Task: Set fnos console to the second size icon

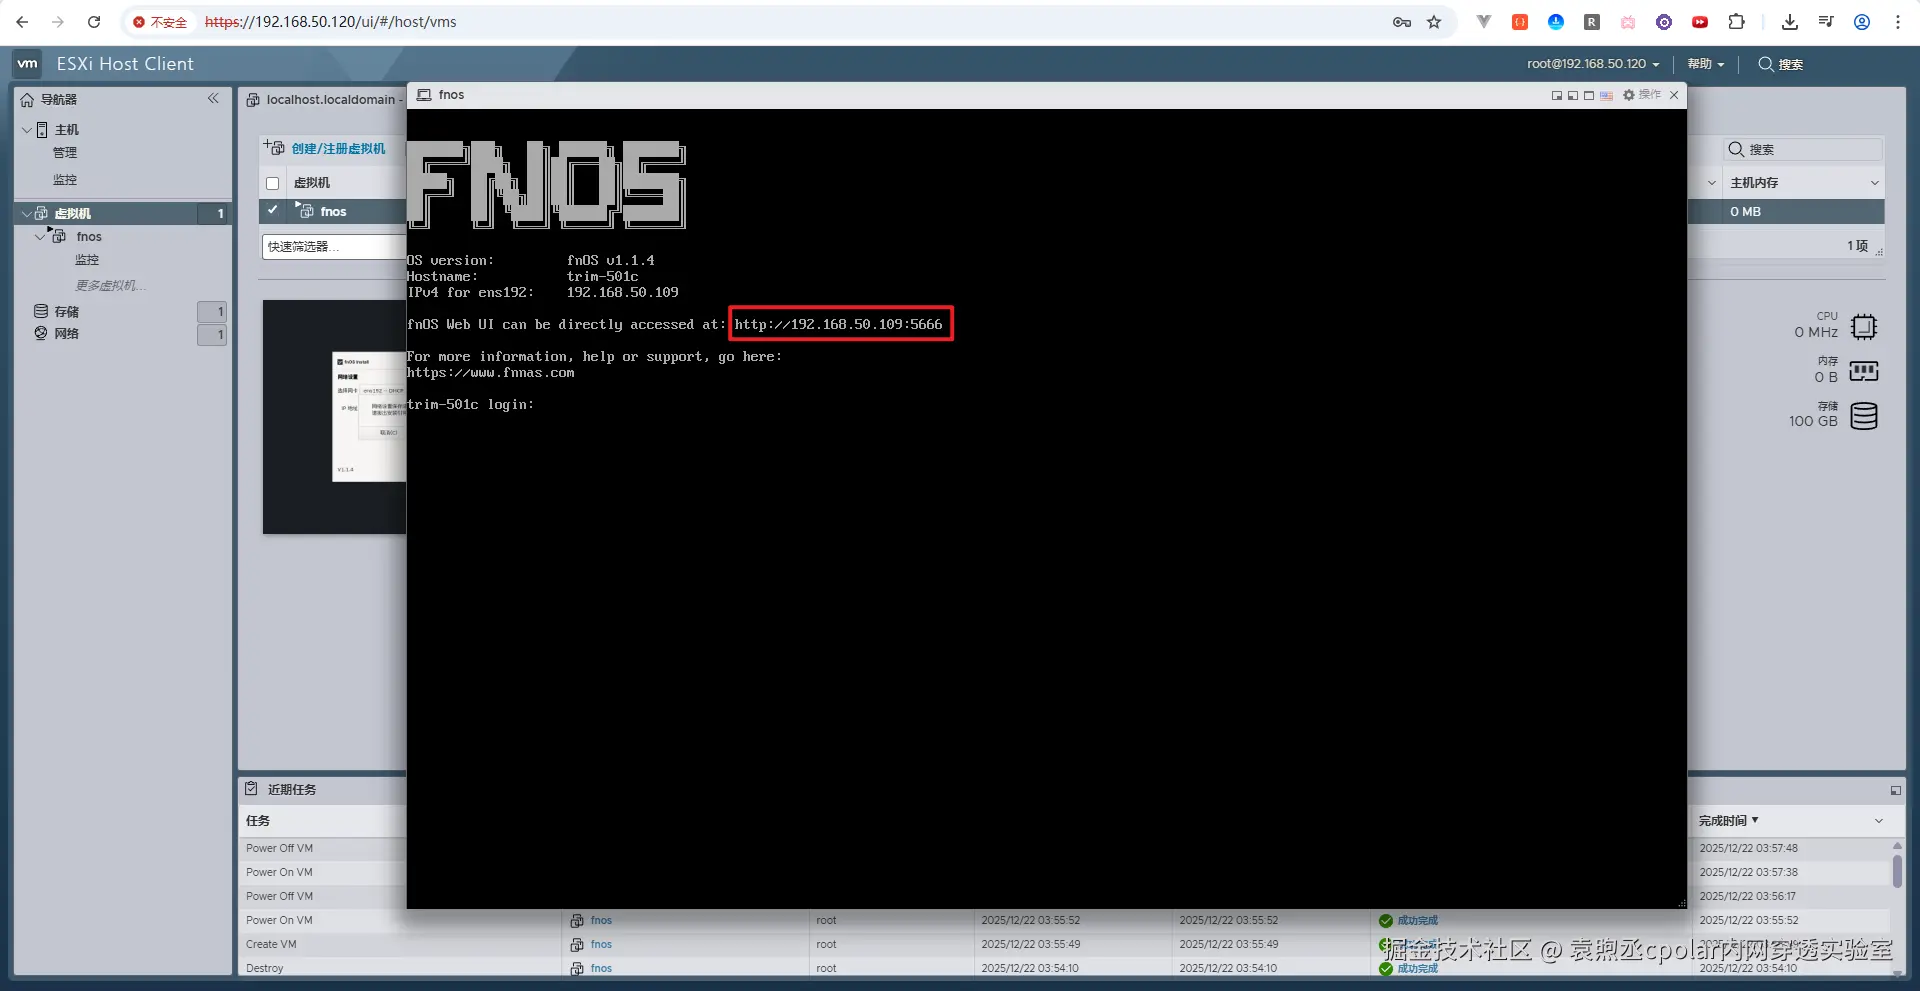Action: click(x=1572, y=96)
